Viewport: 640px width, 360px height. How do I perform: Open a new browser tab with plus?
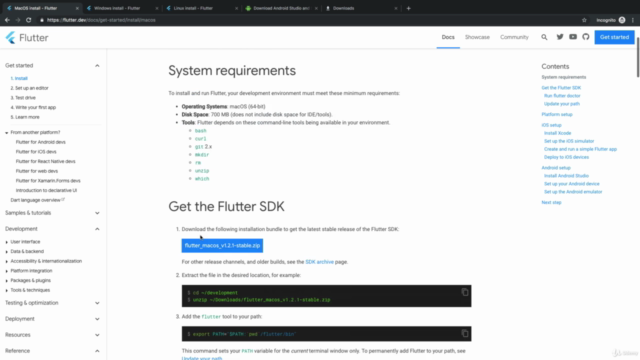tap(408, 8)
